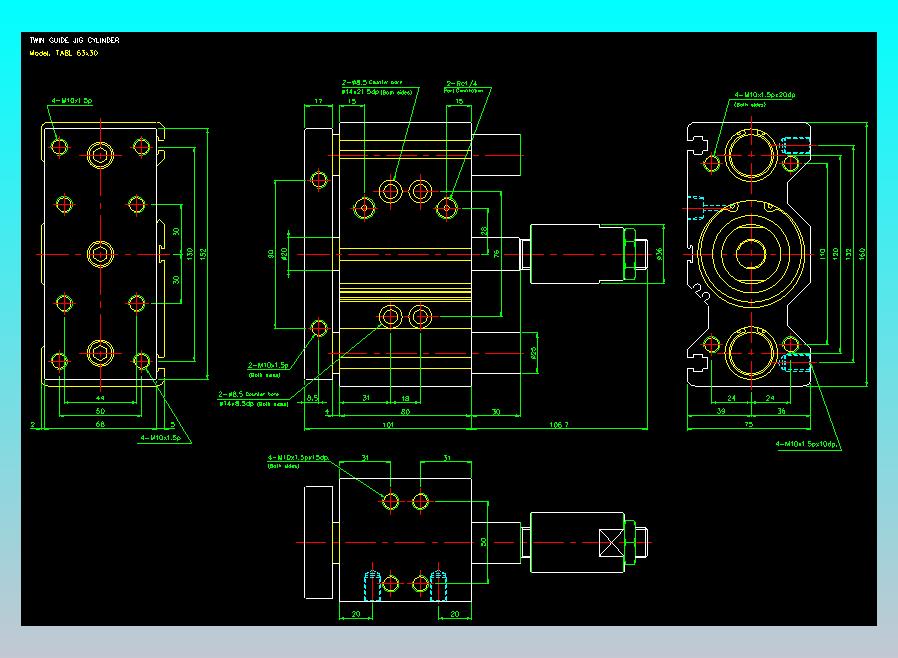Select the 2-M10x1.5p both sides note

click(267, 369)
